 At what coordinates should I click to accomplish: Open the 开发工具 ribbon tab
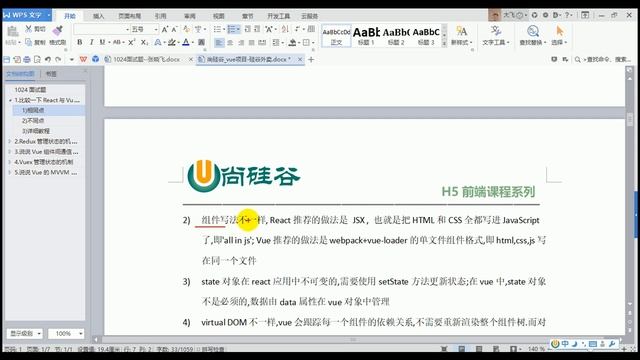point(279,16)
